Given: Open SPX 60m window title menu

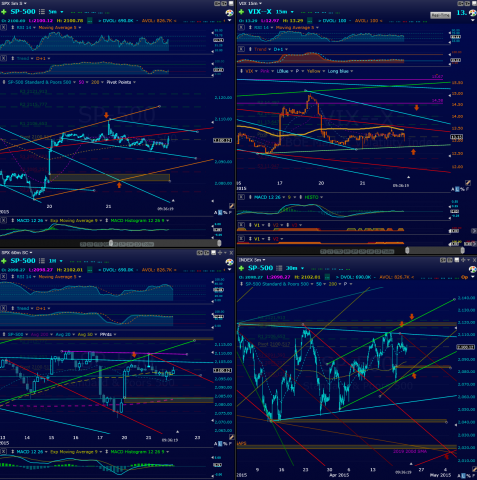Looking at the screenshot, I should coord(16,253).
